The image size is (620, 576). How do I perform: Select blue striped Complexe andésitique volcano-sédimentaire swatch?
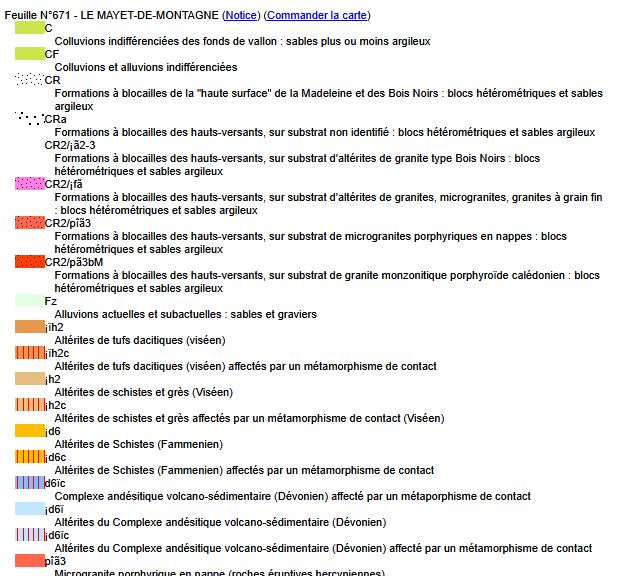pyautogui.click(x=29, y=483)
